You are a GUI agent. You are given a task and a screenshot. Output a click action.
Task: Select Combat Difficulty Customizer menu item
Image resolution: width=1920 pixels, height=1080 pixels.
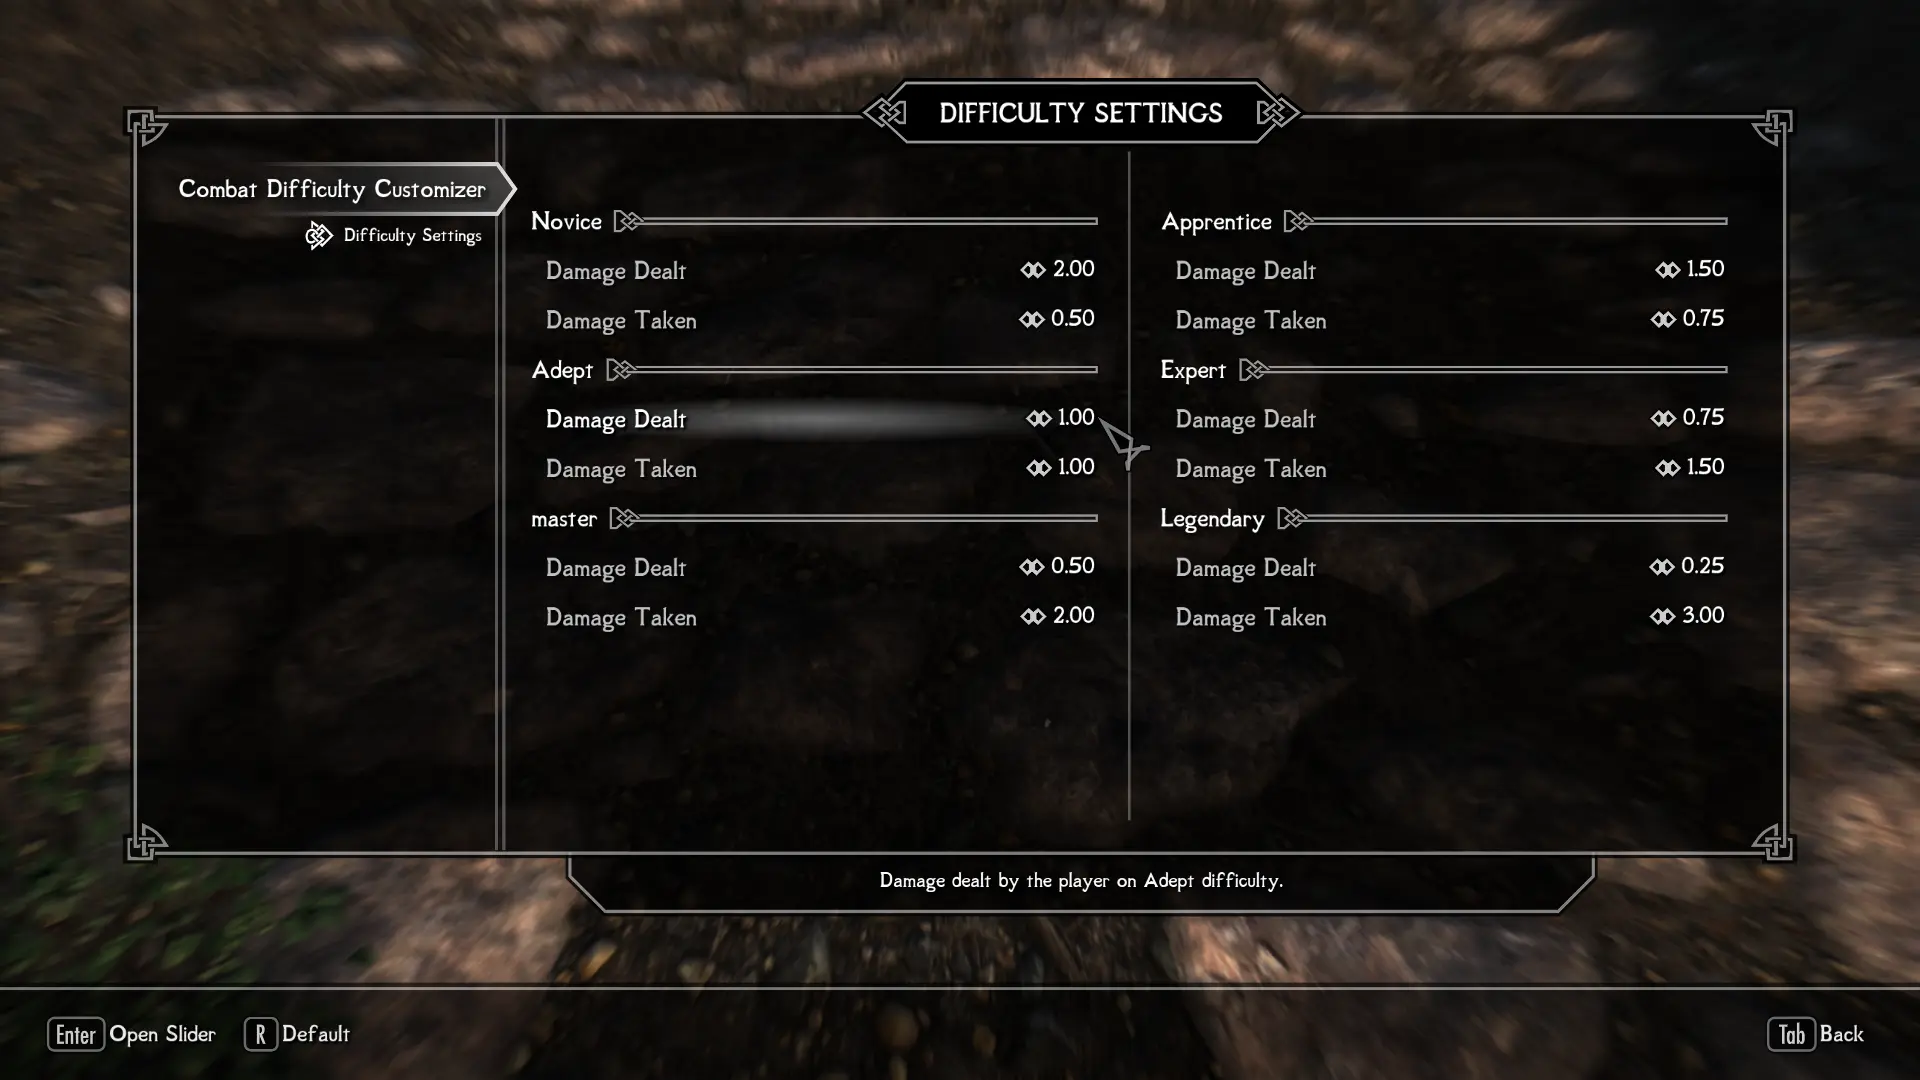pyautogui.click(x=332, y=187)
